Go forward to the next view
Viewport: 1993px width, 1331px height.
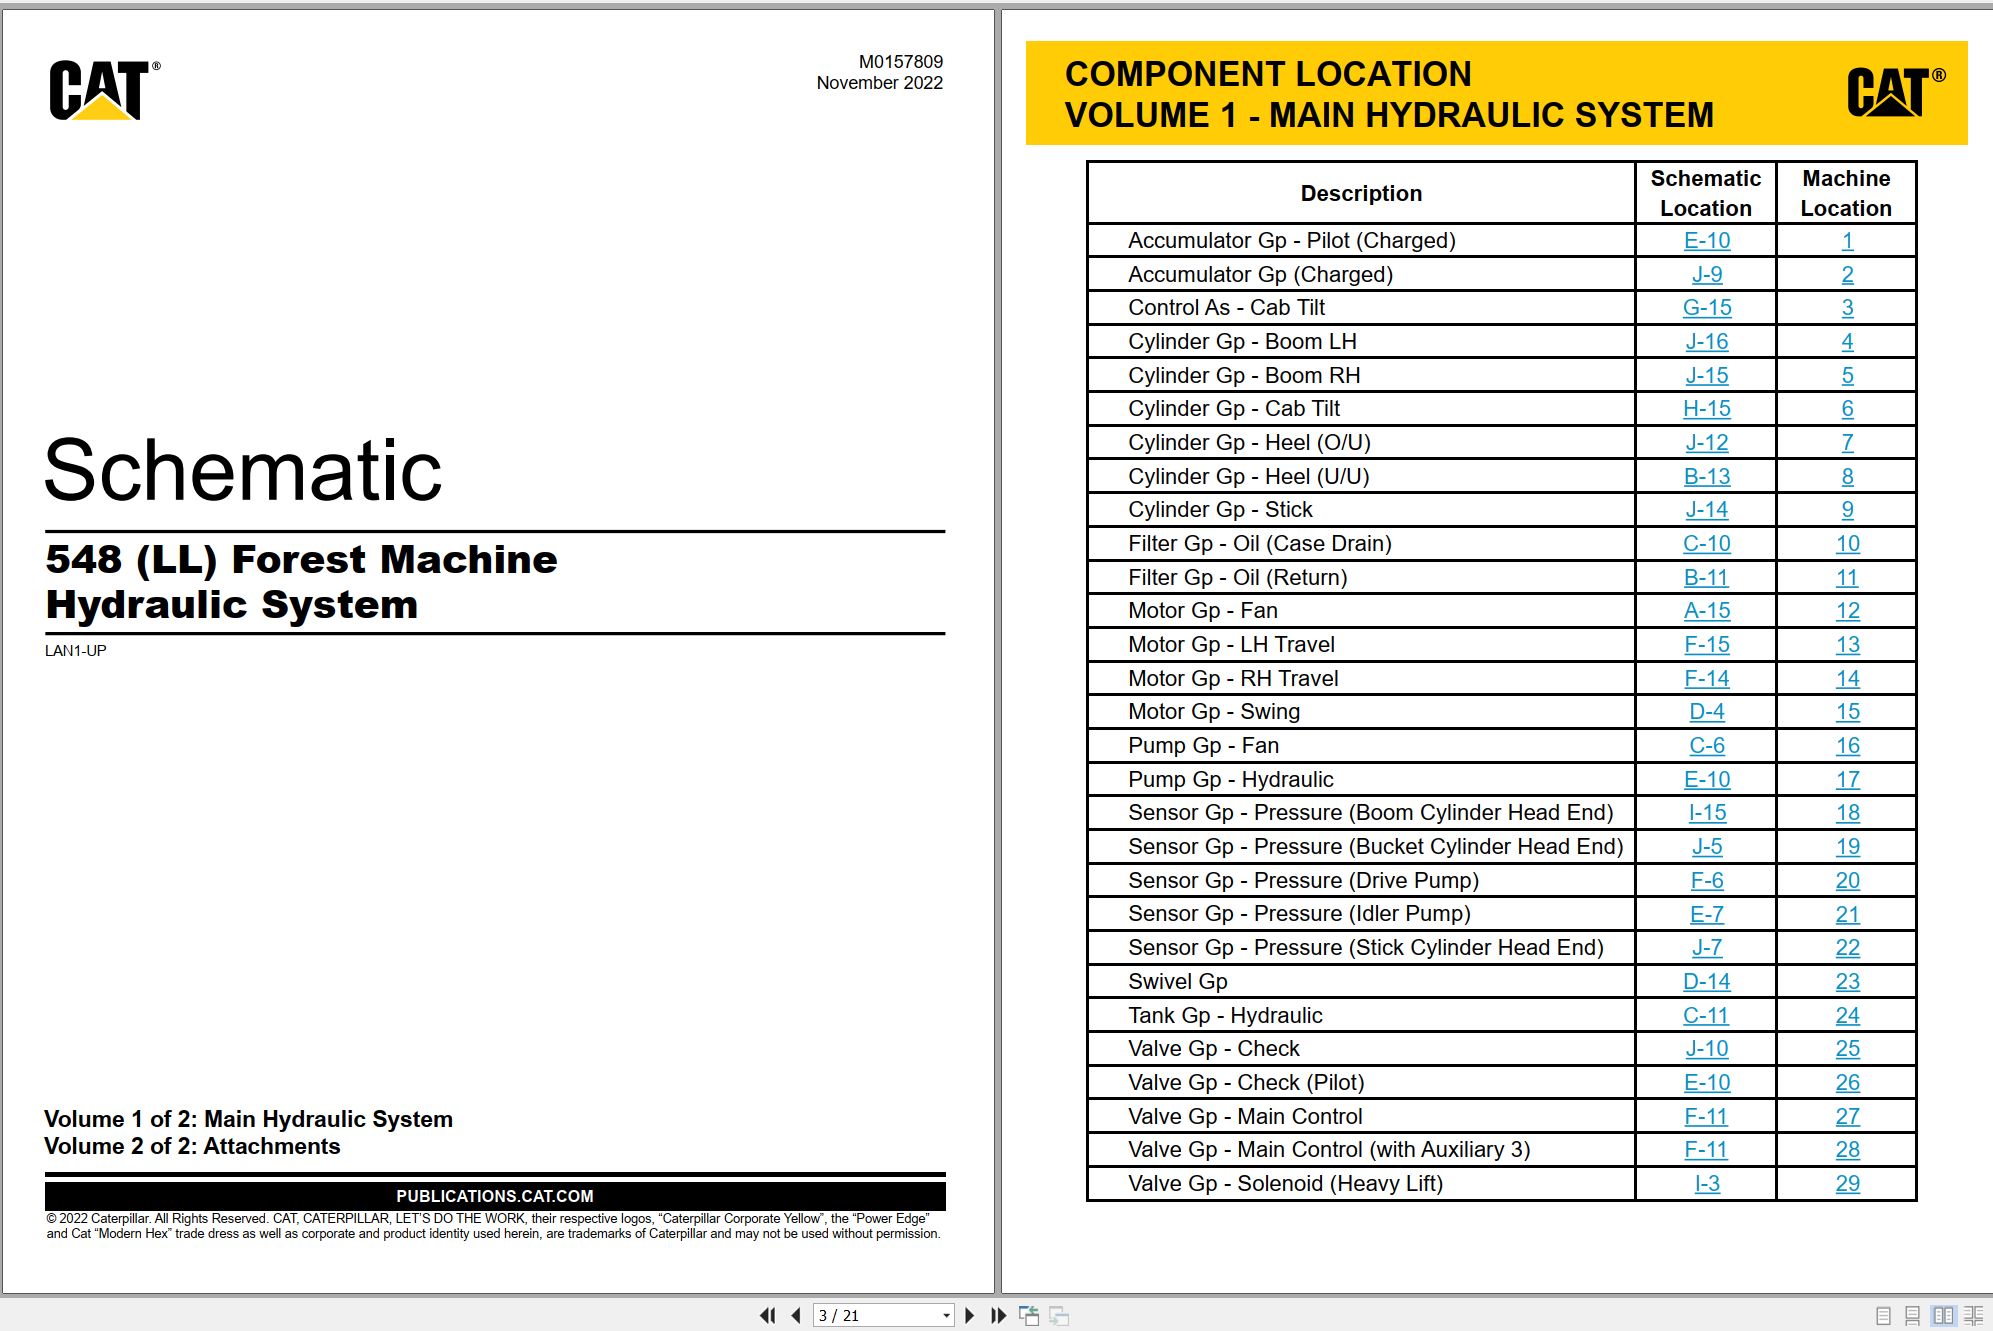[x=1059, y=1315]
